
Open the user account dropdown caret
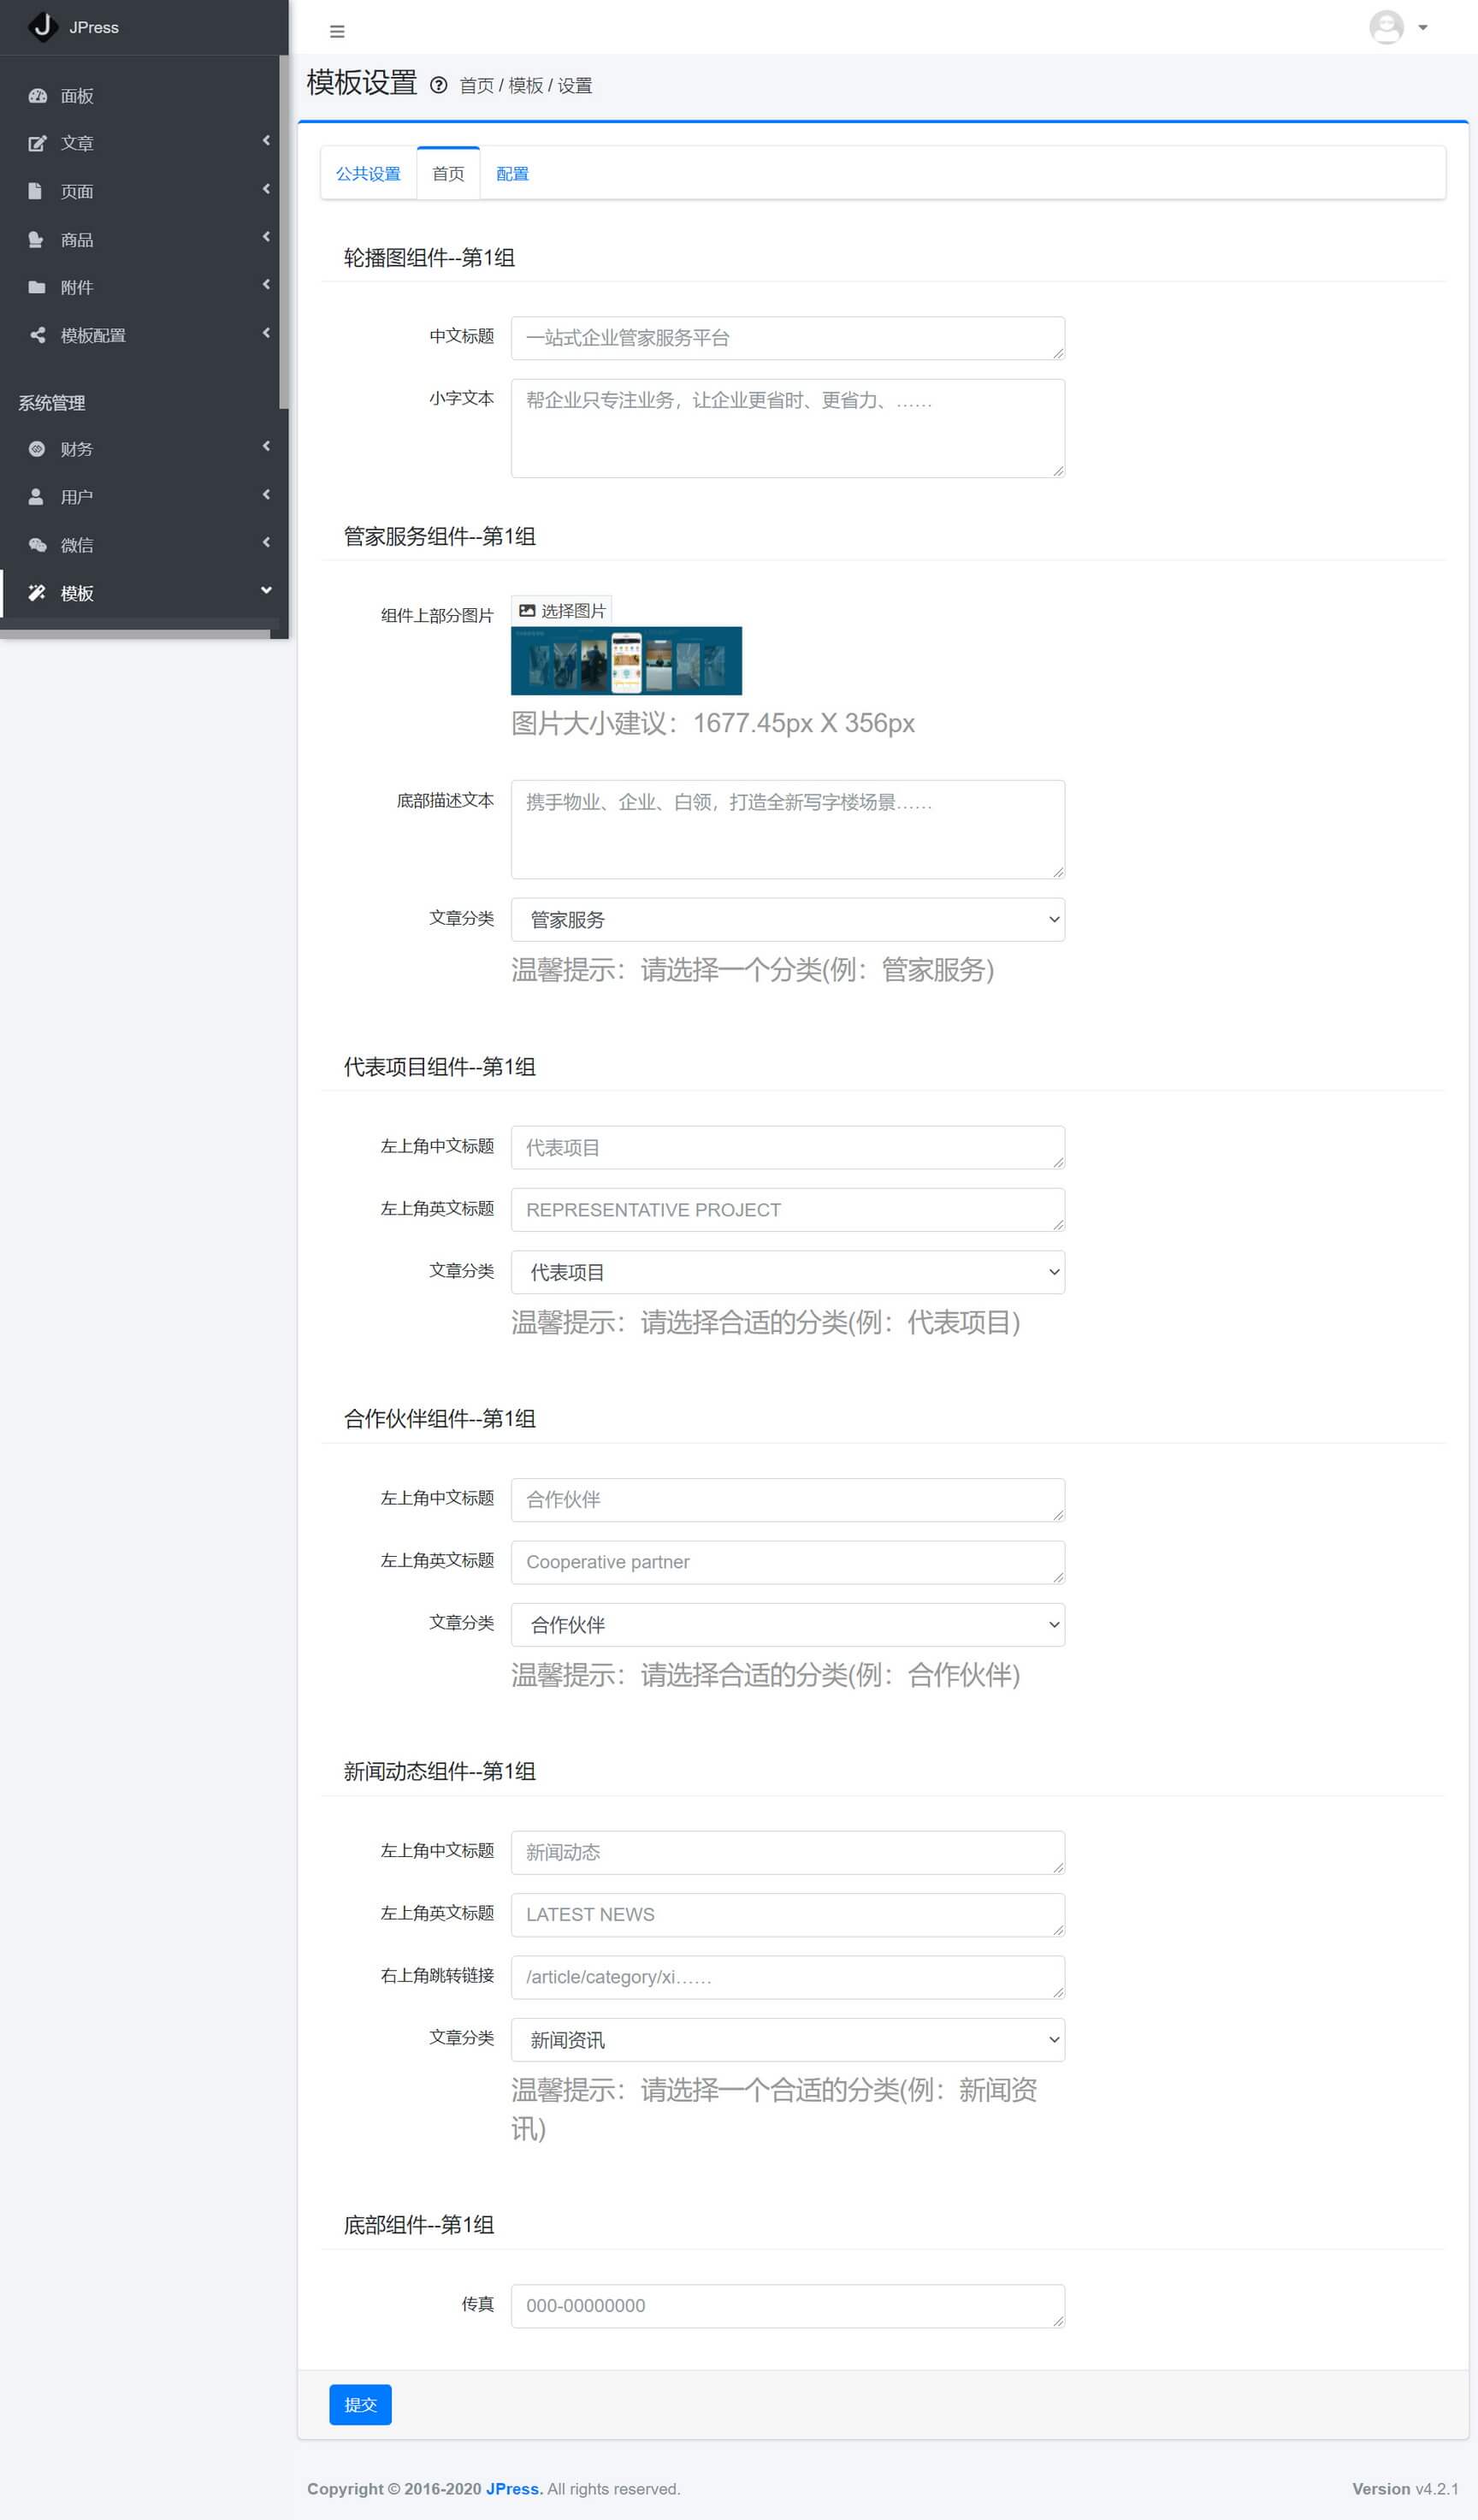click(x=1423, y=28)
